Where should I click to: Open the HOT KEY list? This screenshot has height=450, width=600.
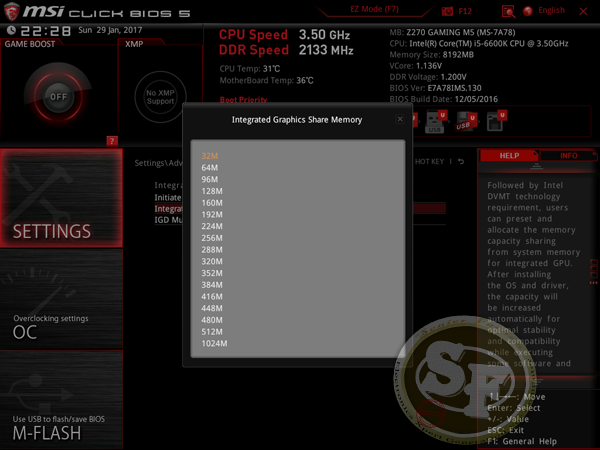[429, 161]
